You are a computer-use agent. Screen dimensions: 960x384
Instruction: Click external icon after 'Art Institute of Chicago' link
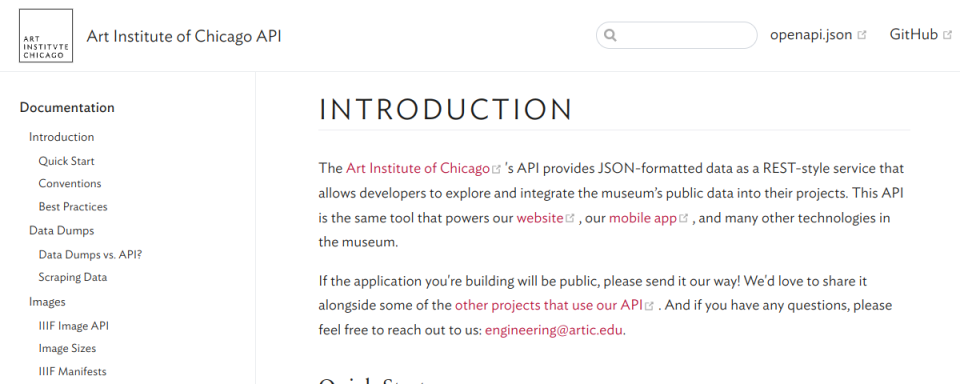point(497,169)
